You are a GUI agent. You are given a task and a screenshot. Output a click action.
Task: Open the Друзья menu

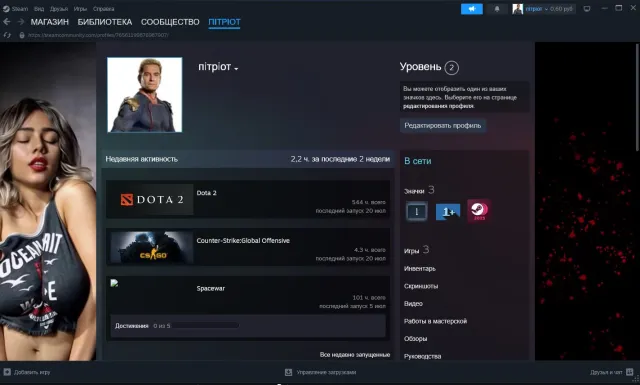point(59,9)
